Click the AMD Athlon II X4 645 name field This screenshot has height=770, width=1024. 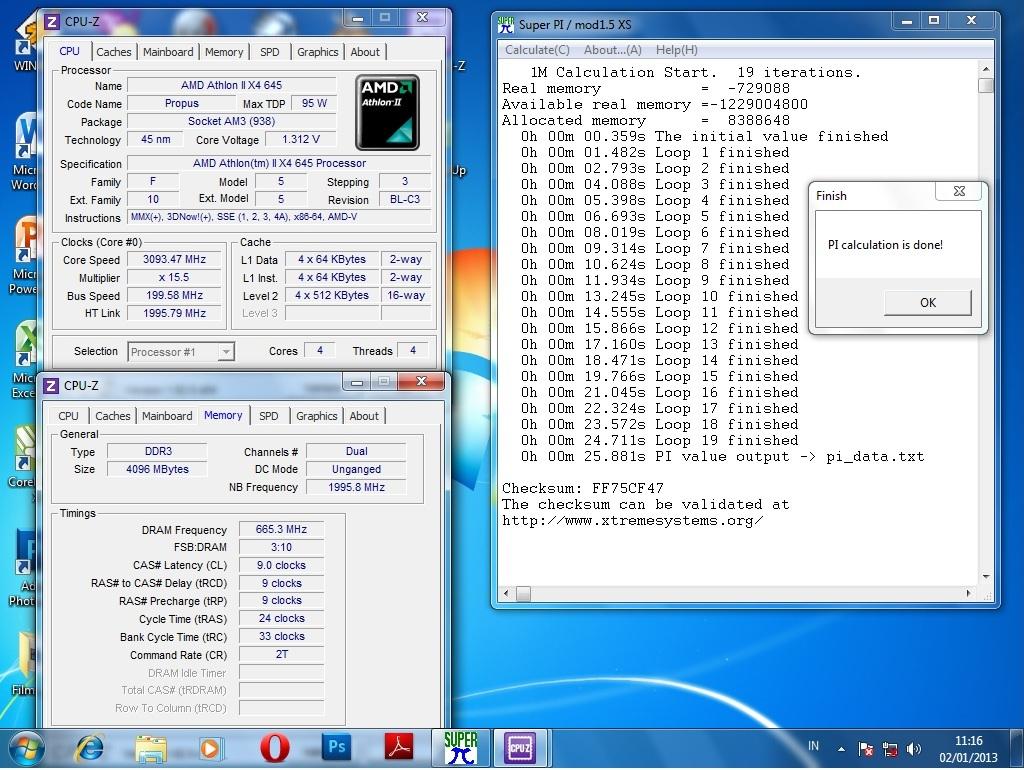231,85
